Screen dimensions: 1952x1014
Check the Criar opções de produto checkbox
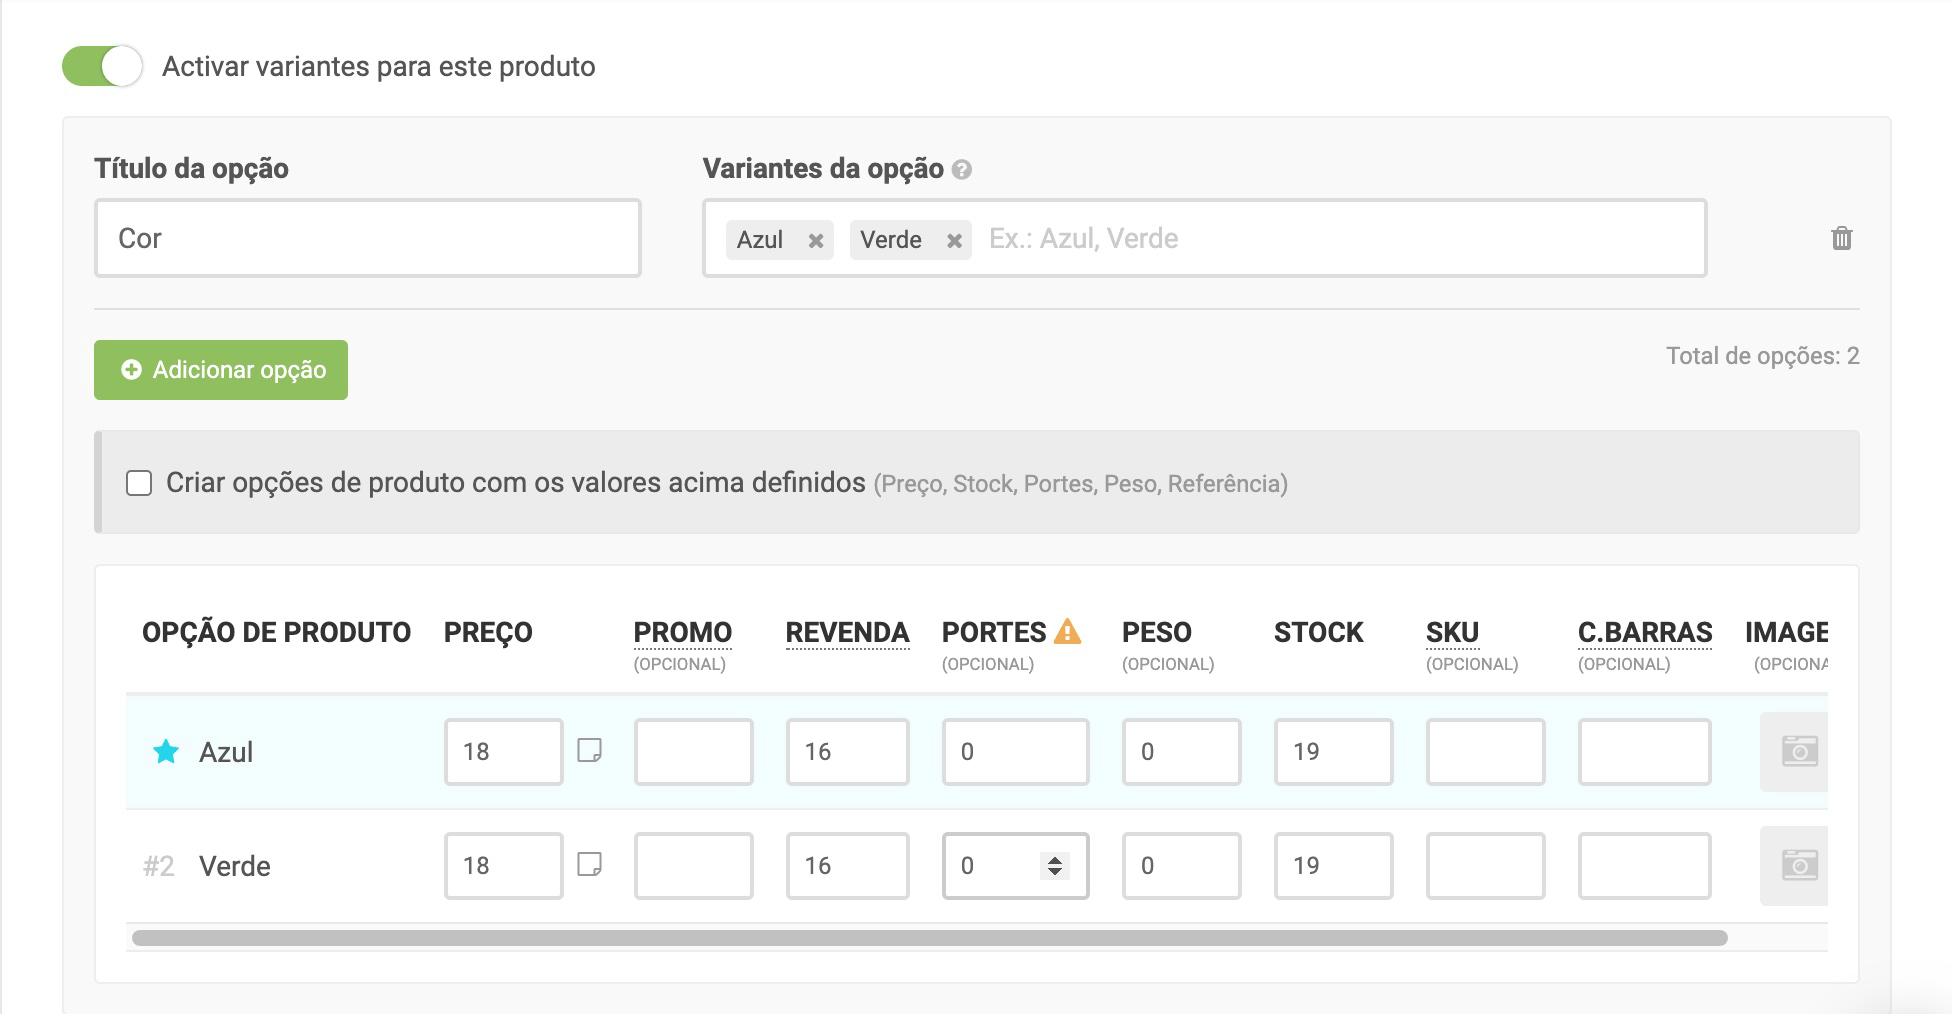(139, 484)
